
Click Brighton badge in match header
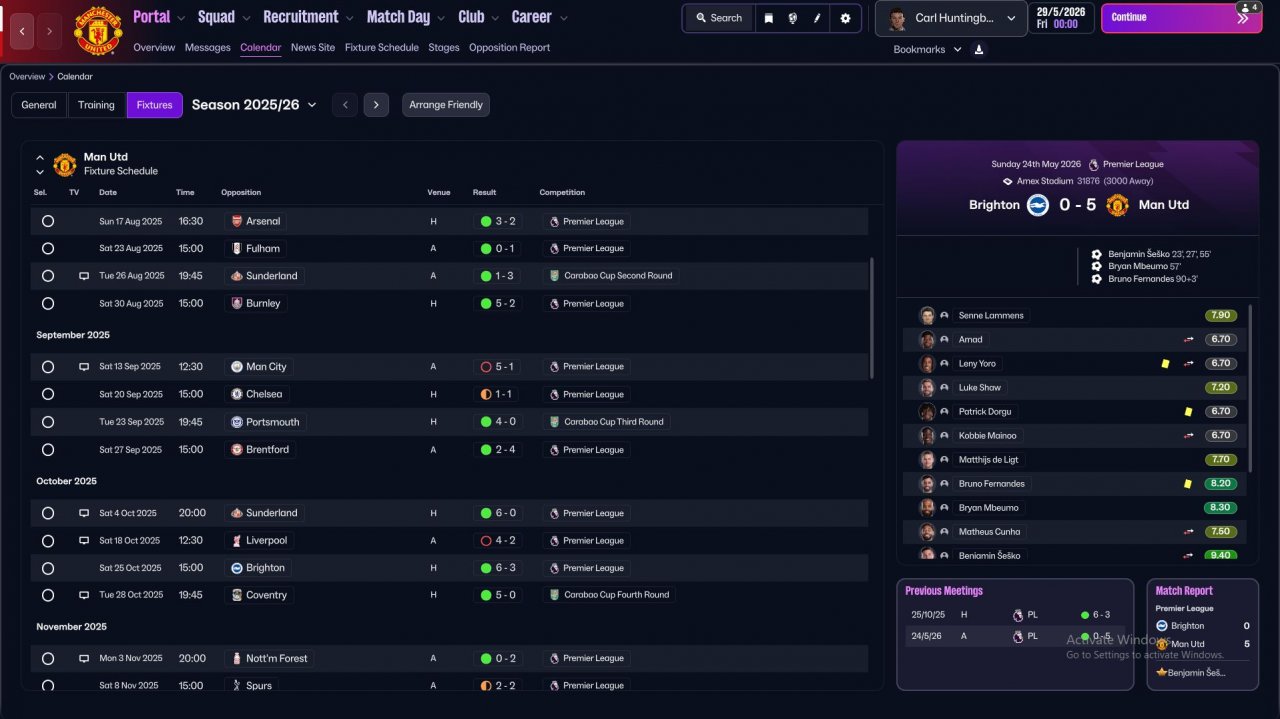[x=1037, y=205]
